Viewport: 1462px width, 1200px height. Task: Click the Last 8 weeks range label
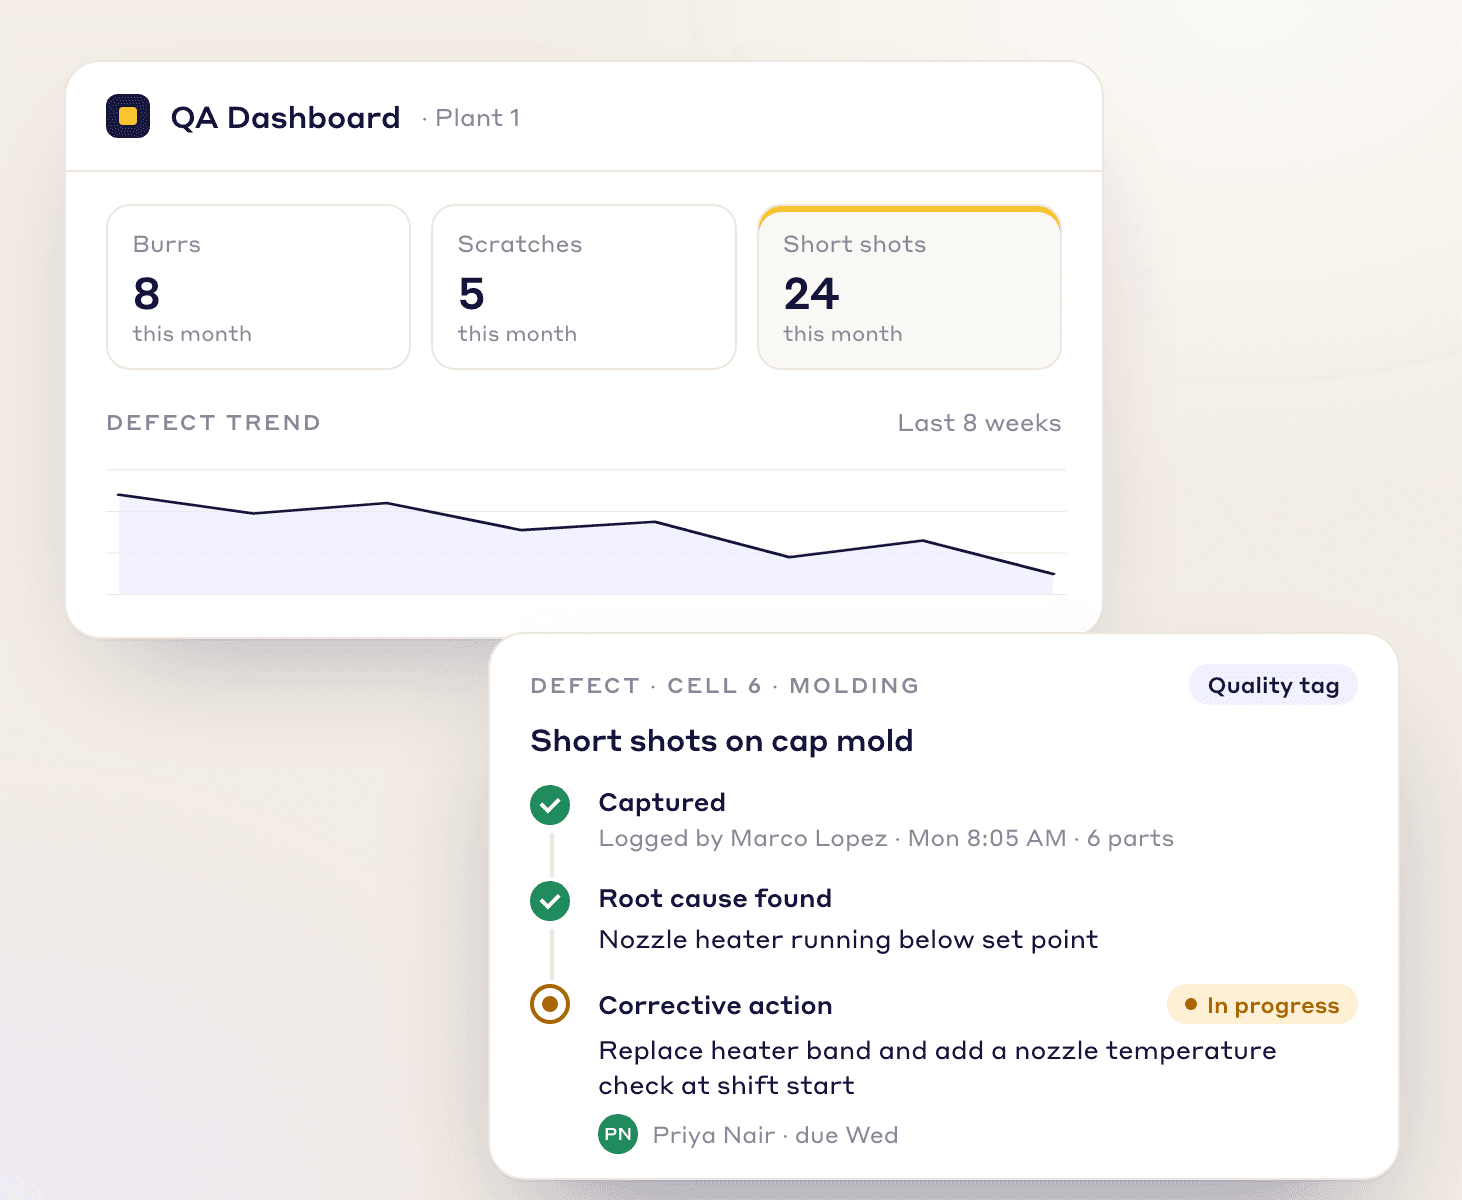pyautogui.click(x=979, y=423)
